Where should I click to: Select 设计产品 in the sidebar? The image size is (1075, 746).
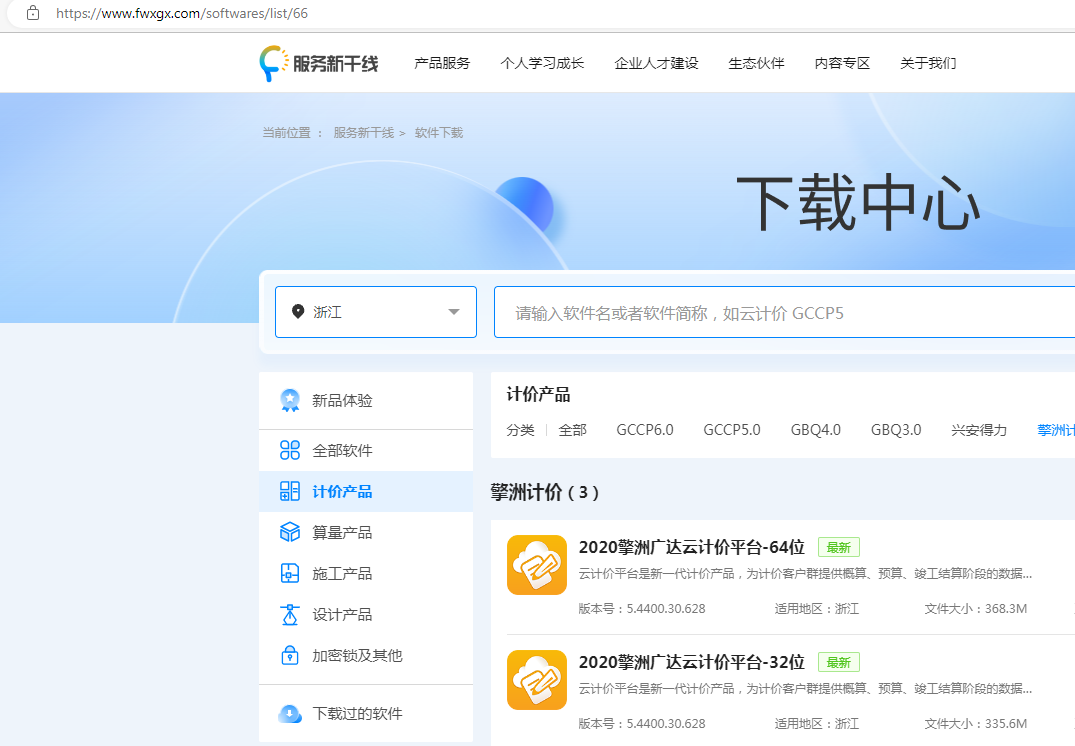click(x=366, y=614)
